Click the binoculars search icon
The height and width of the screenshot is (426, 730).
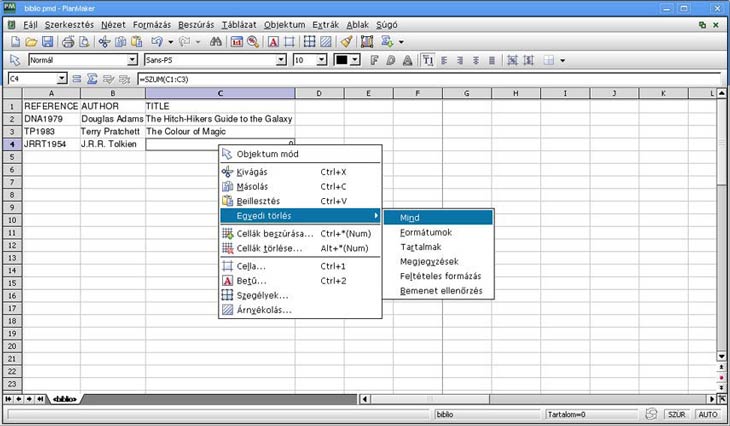coord(216,42)
